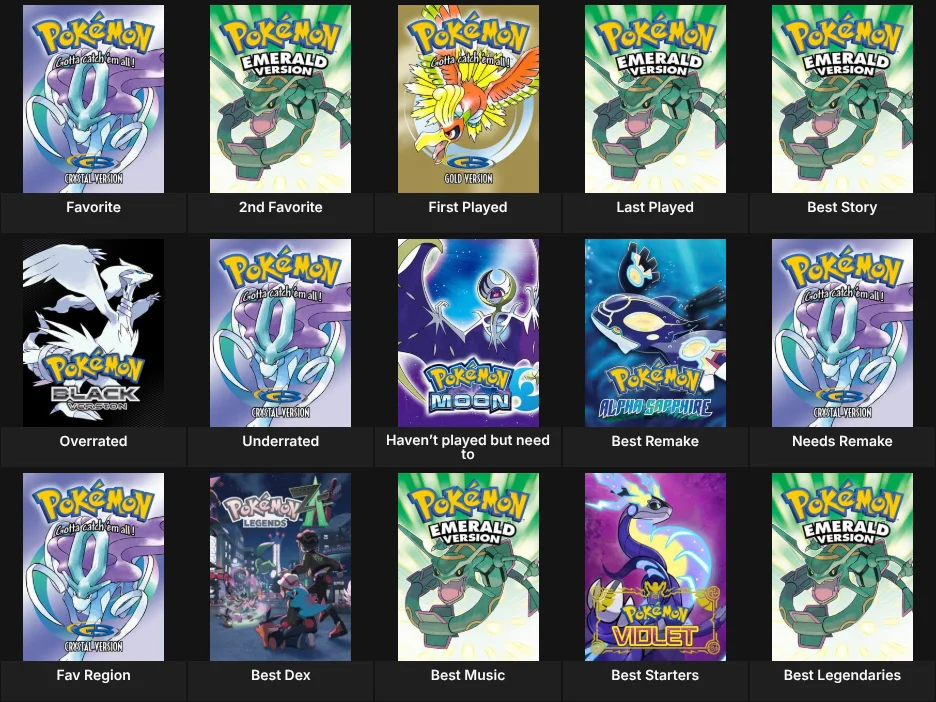Select the Pokémon Violet cover for Best Starters
The height and width of the screenshot is (702, 936).
pos(655,567)
